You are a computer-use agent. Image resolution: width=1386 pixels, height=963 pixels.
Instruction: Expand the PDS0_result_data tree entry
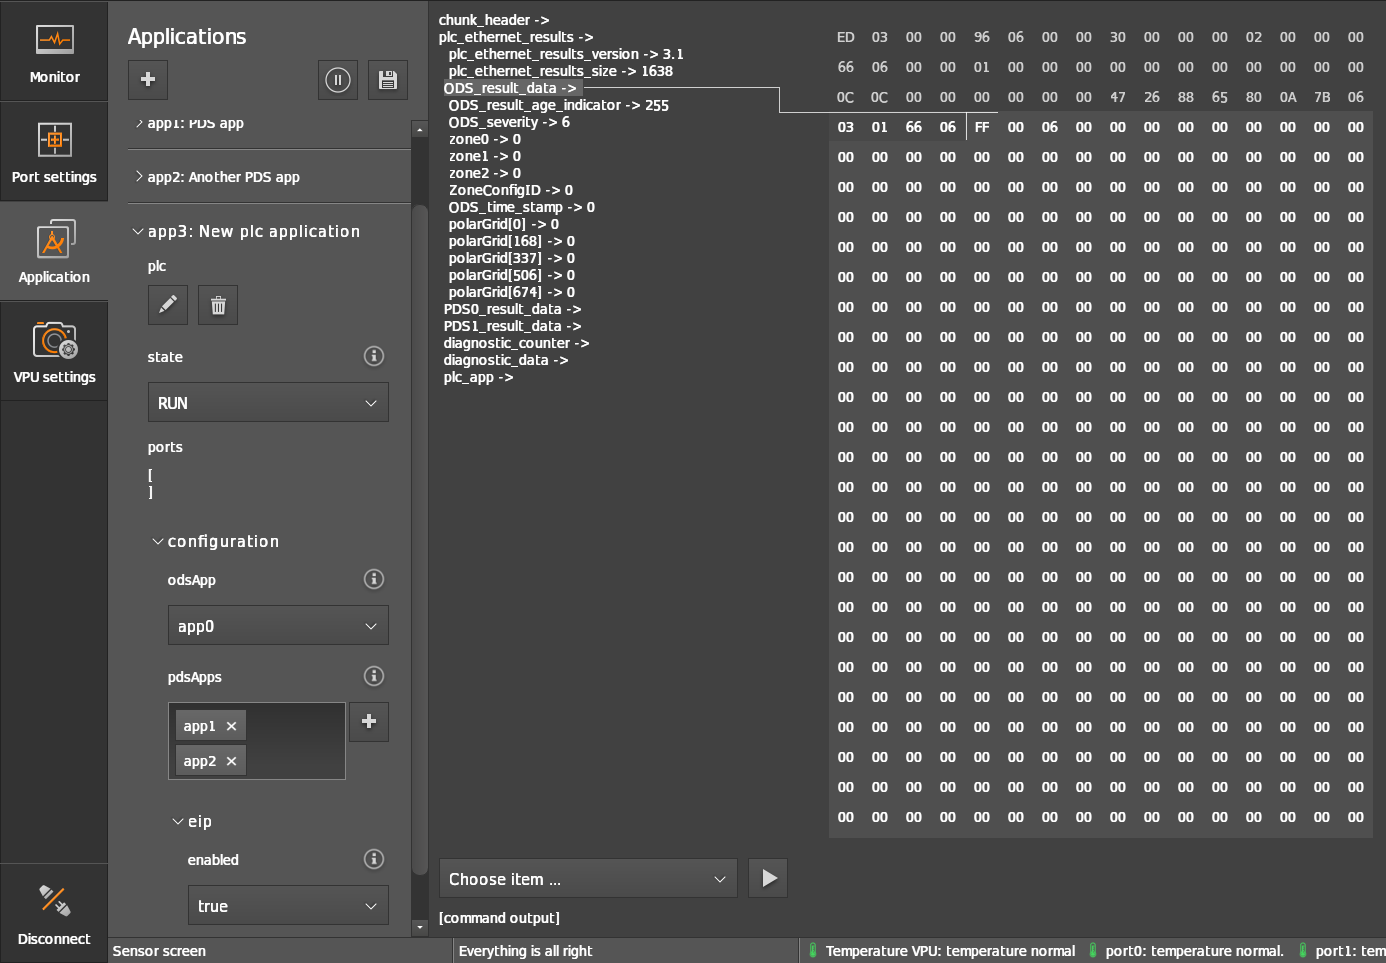click(x=512, y=309)
